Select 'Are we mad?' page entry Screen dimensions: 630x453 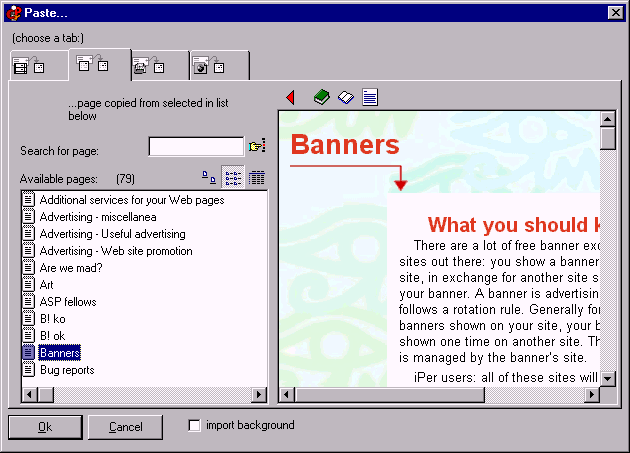point(70,268)
